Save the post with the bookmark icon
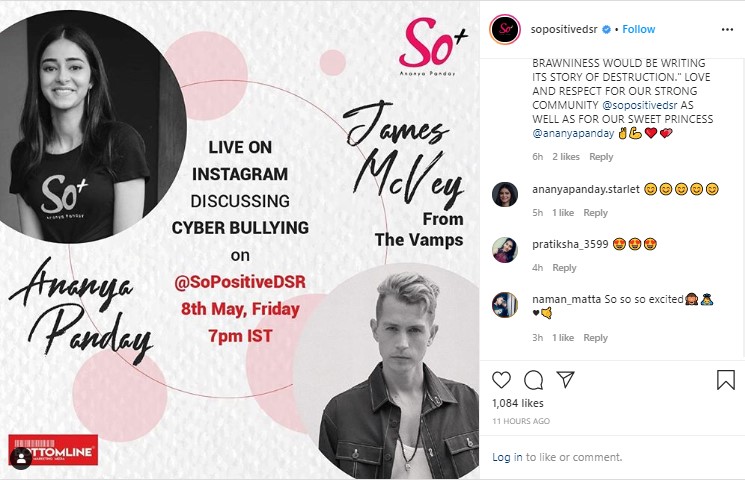Viewport: 745px width, 480px height. (x=726, y=380)
